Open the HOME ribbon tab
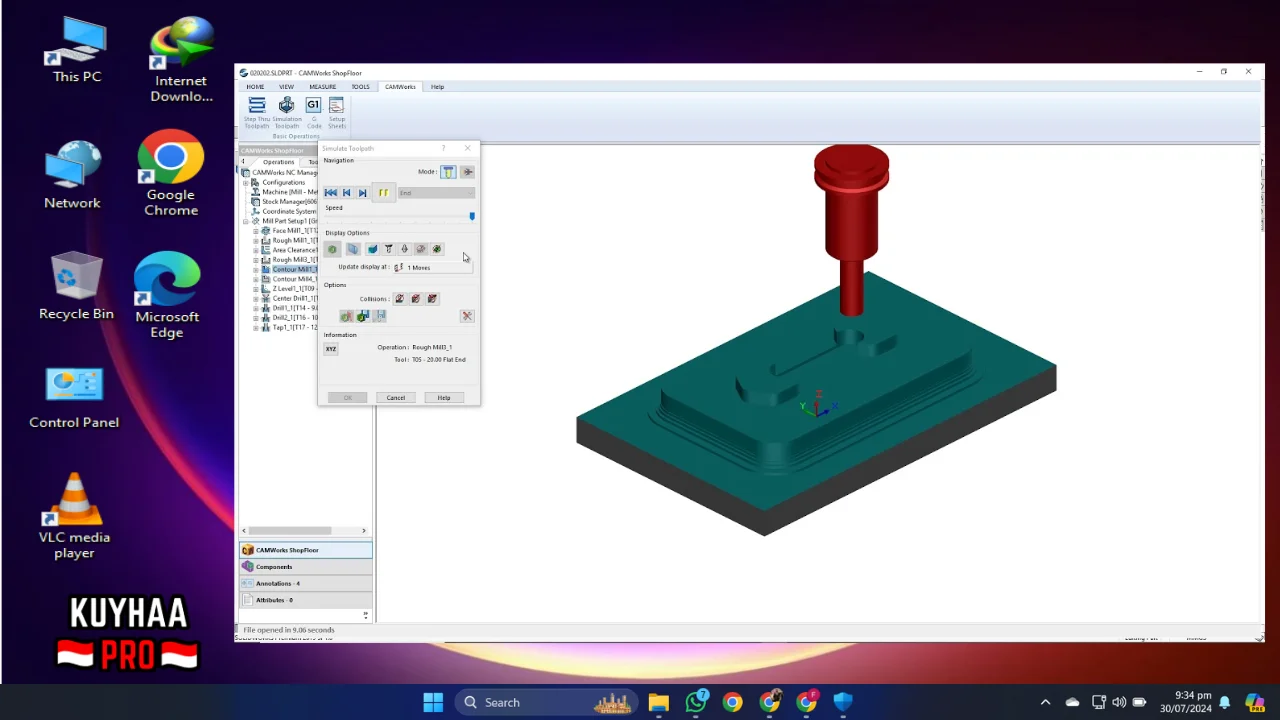Screen dimensions: 1280x720 (x=256, y=87)
